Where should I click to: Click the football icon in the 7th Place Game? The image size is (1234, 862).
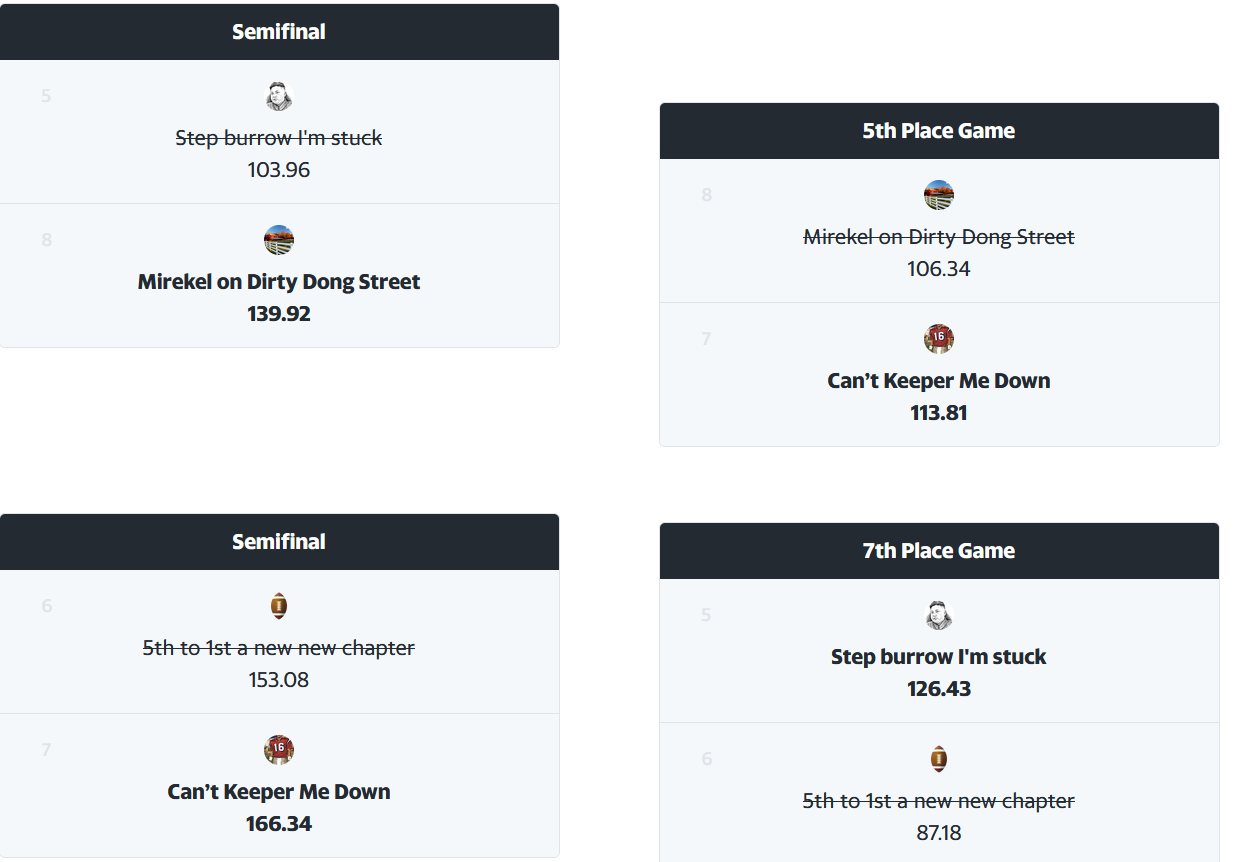pos(939,759)
